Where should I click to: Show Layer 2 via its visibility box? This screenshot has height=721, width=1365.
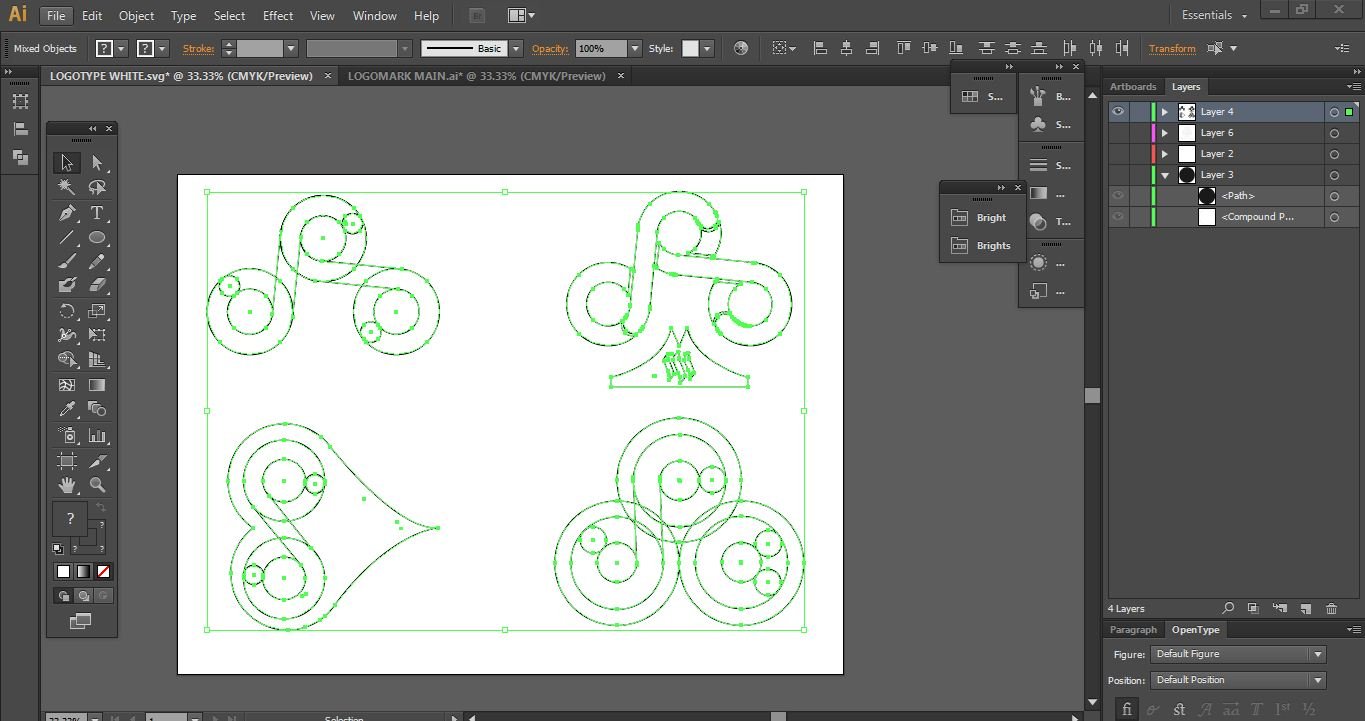pyautogui.click(x=1118, y=154)
